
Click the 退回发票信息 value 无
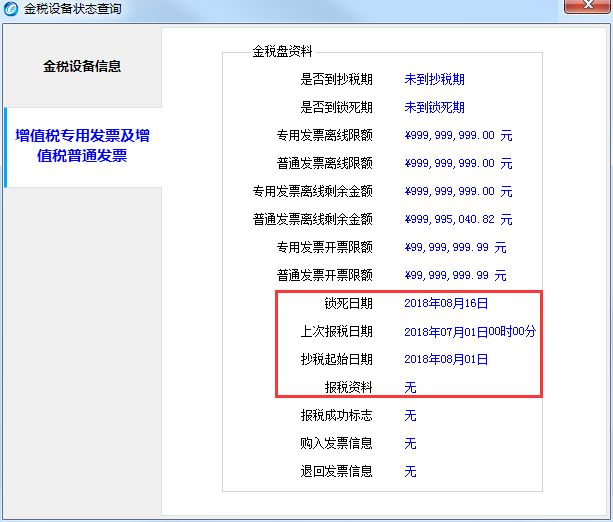pos(410,472)
